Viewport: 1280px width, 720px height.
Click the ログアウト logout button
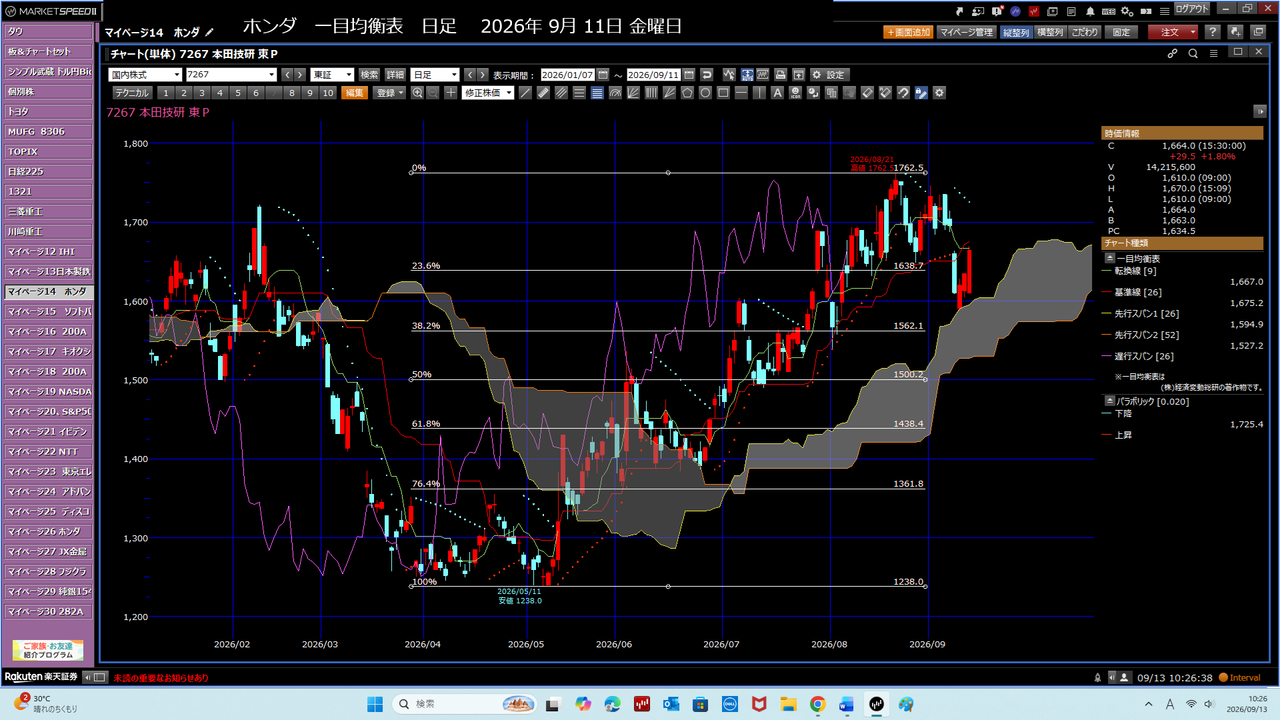[x=1192, y=9]
